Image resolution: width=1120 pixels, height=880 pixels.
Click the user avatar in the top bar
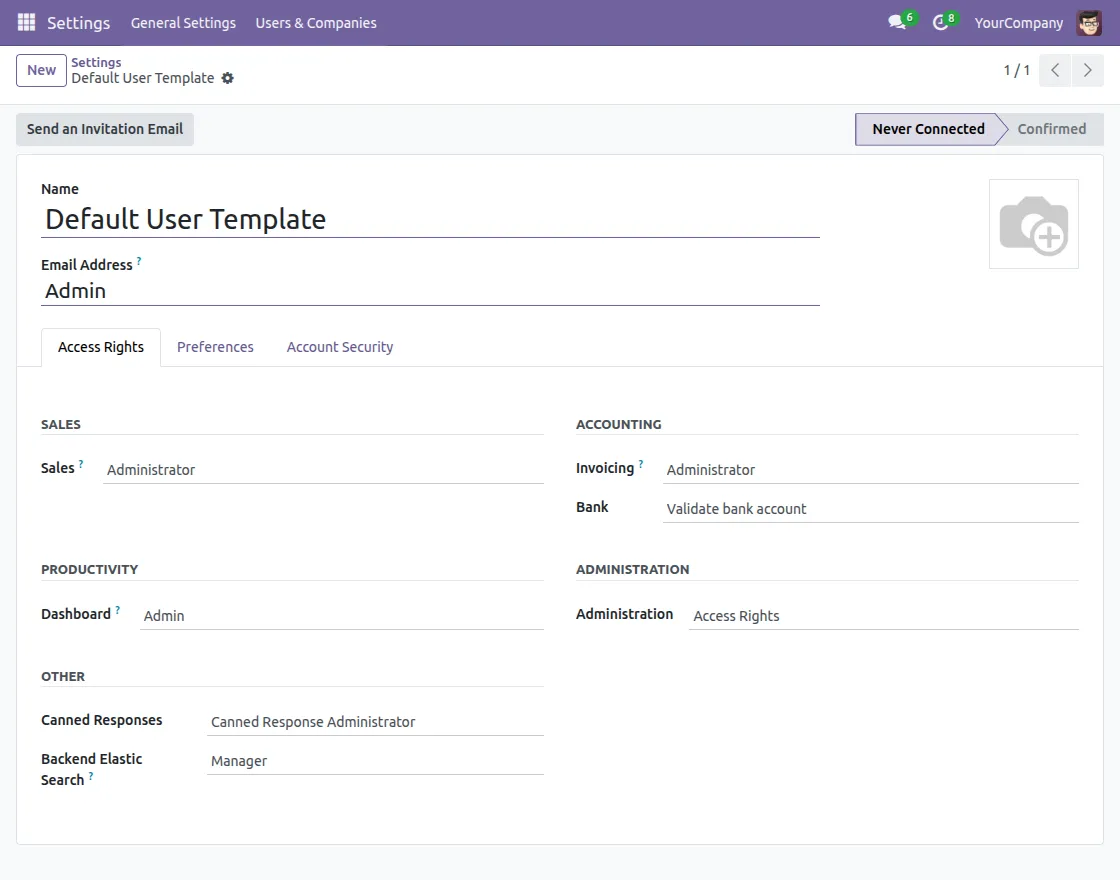(x=1089, y=22)
